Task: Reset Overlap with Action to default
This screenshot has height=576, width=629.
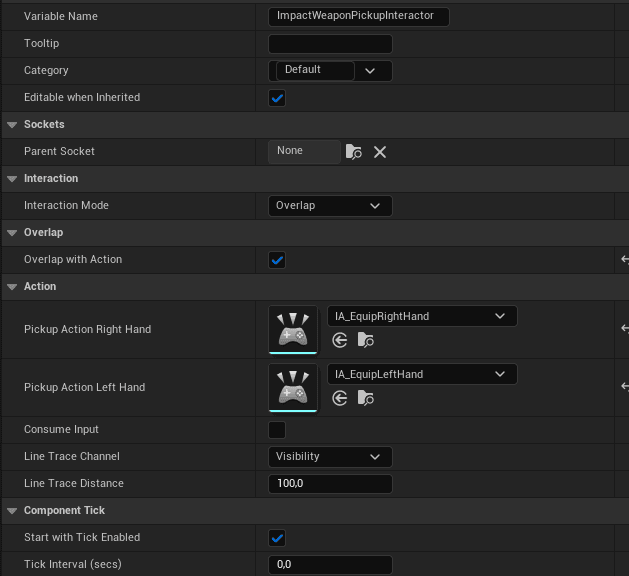Action: click(625, 260)
